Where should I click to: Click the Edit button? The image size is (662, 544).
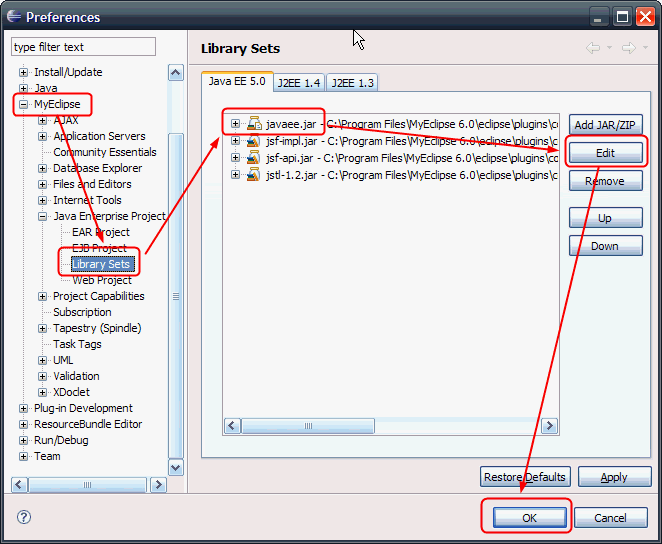[605, 153]
